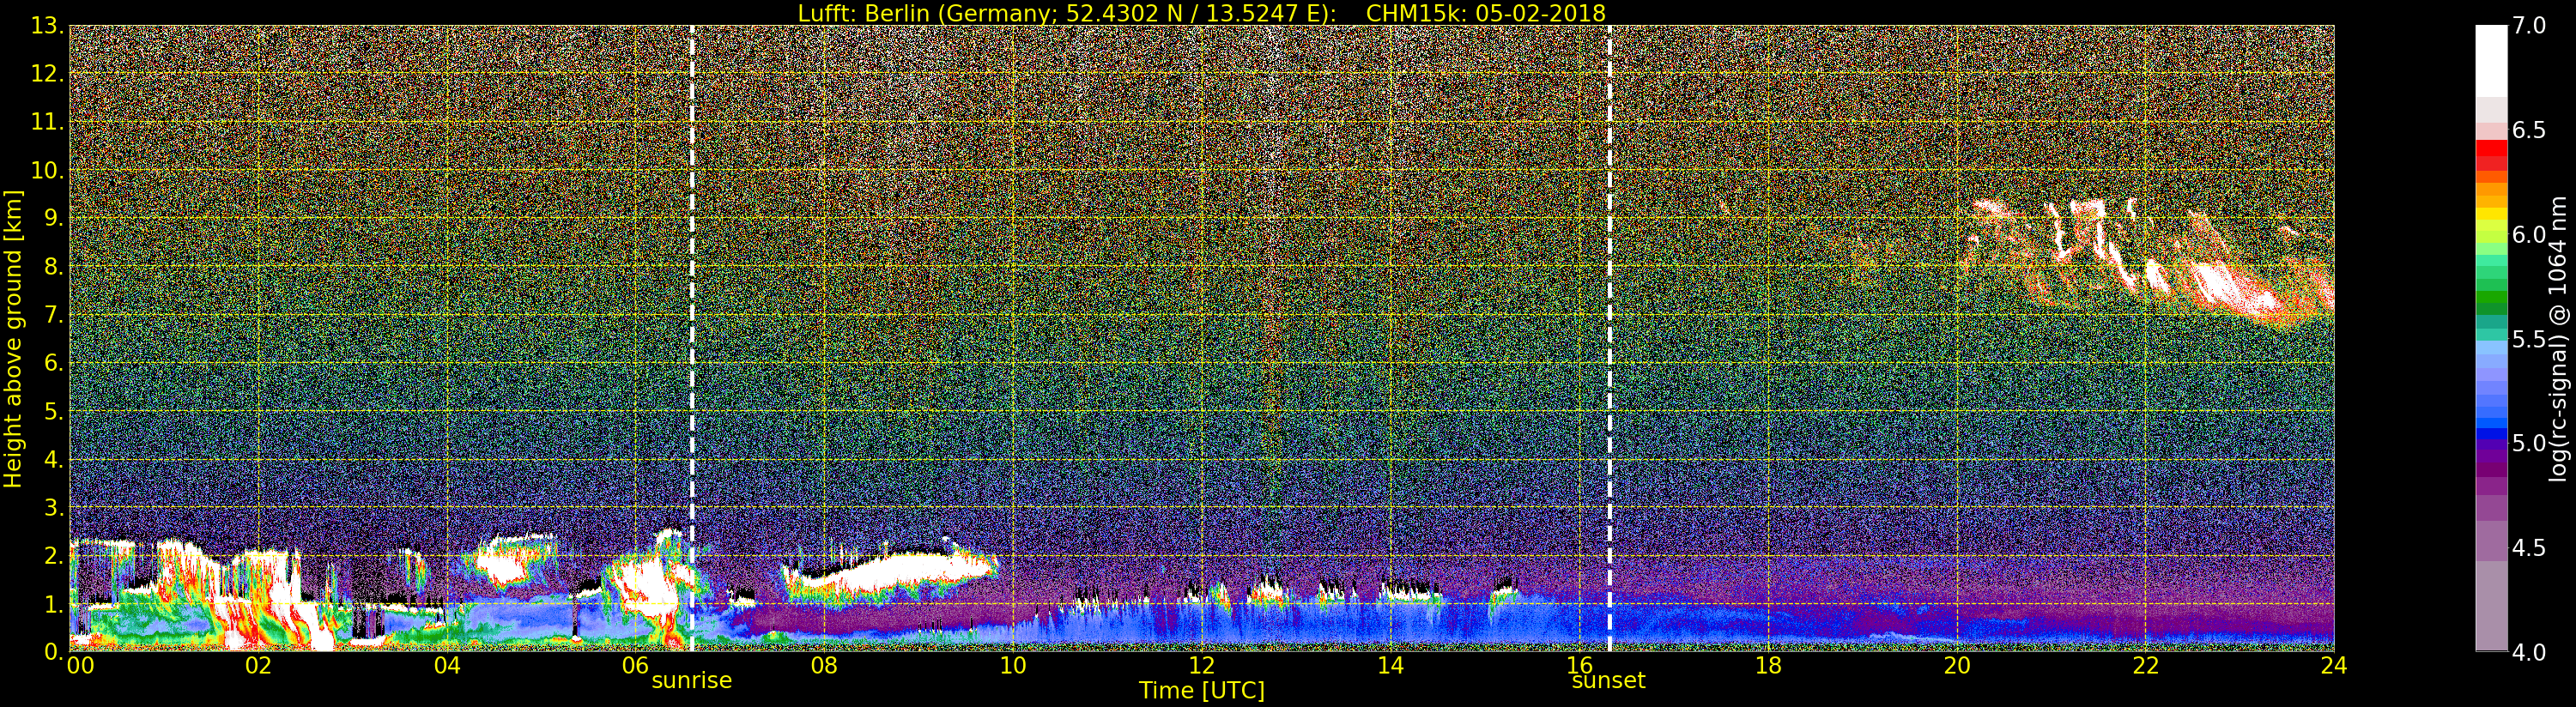Click the time axis tick '24'
The image size is (2576, 707).
pyautogui.click(x=2334, y=666)
